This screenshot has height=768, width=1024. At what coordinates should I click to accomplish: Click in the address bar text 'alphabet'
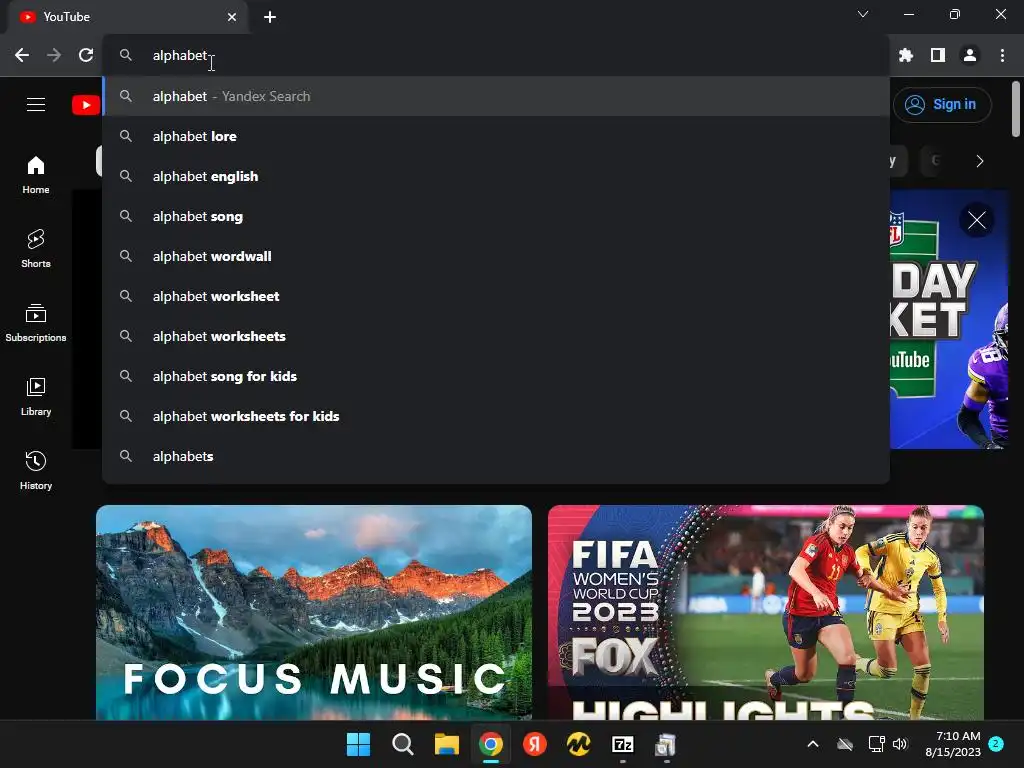coord(180,56)
